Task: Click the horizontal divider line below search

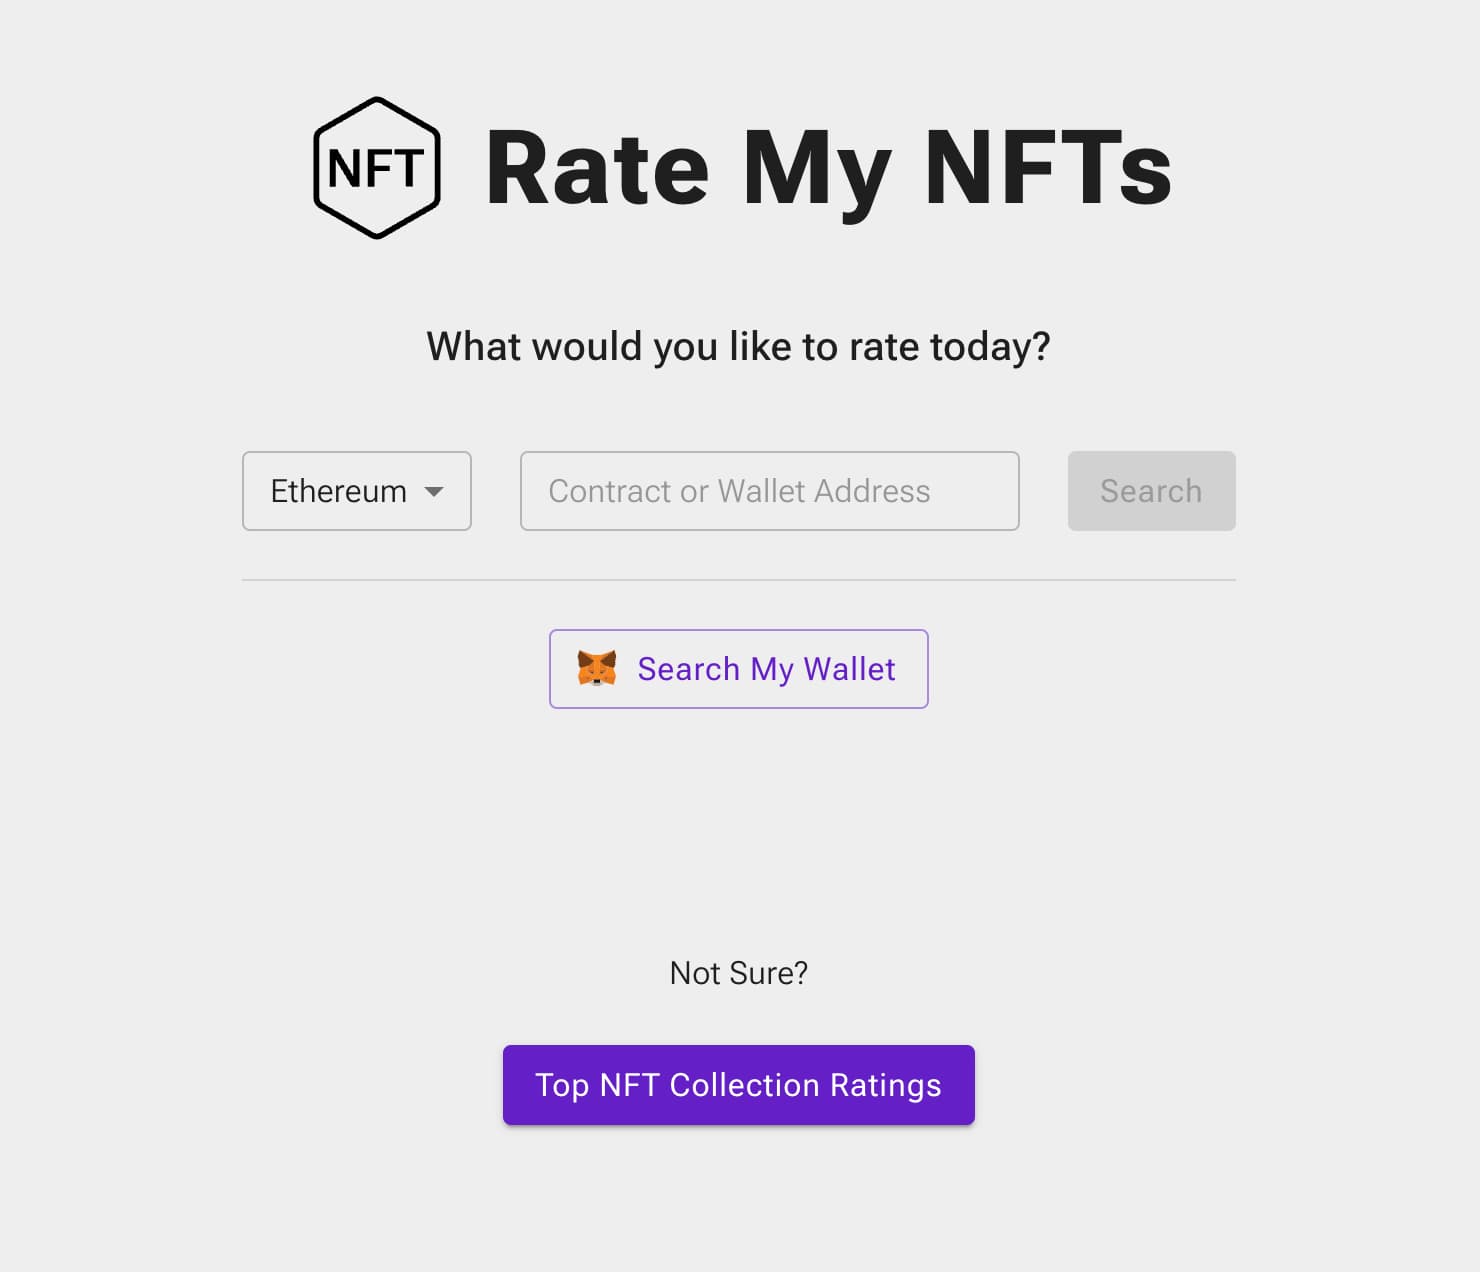Action: 738,580
